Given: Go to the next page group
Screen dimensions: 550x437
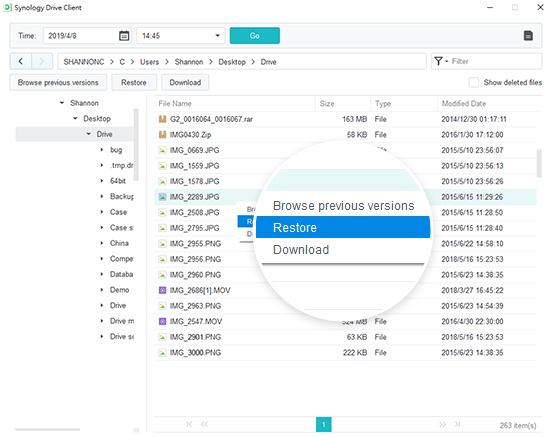Looking at the screenshot, I should click(x=443, y=424).
